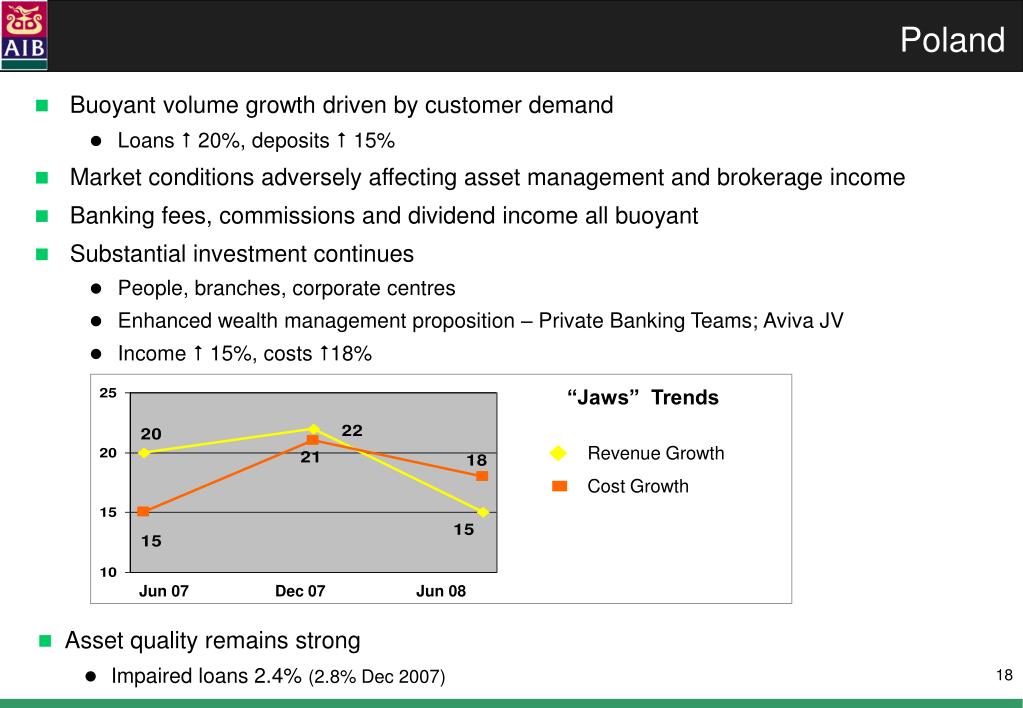Click the Jun 08 axis label
1023x708 pixels.
click(441, 591)
